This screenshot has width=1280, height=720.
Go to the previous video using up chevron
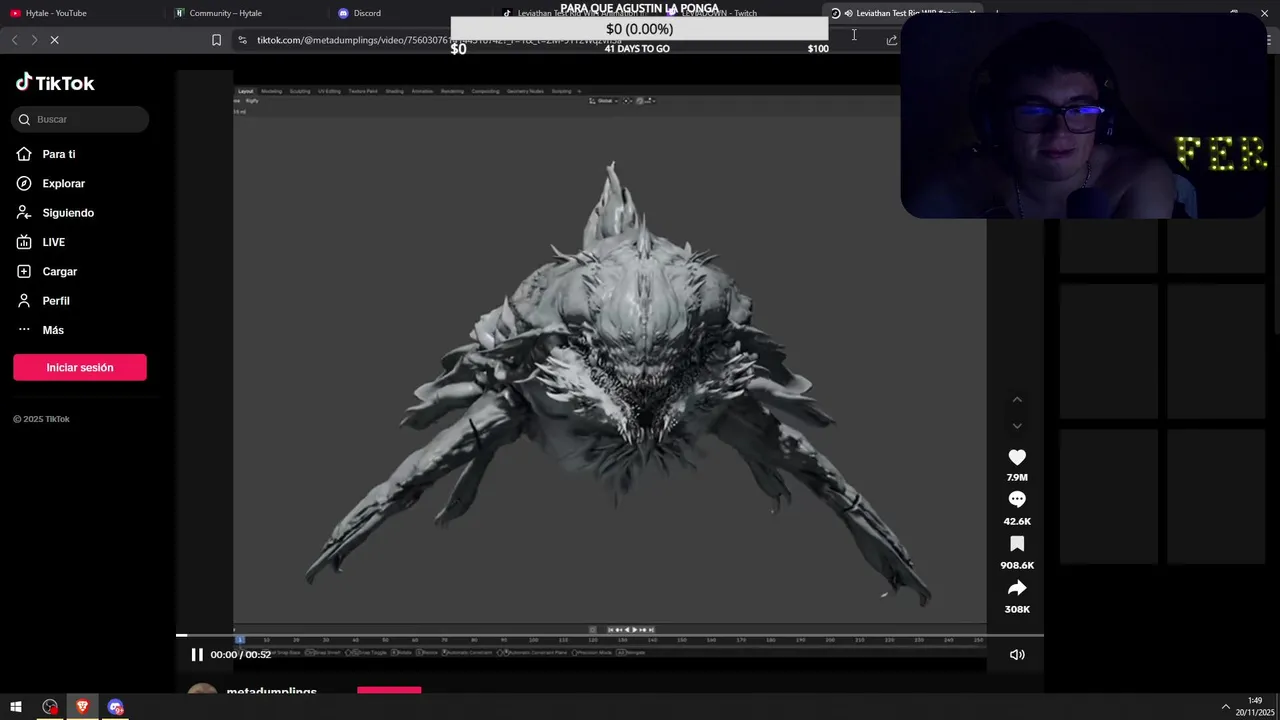1017,400
